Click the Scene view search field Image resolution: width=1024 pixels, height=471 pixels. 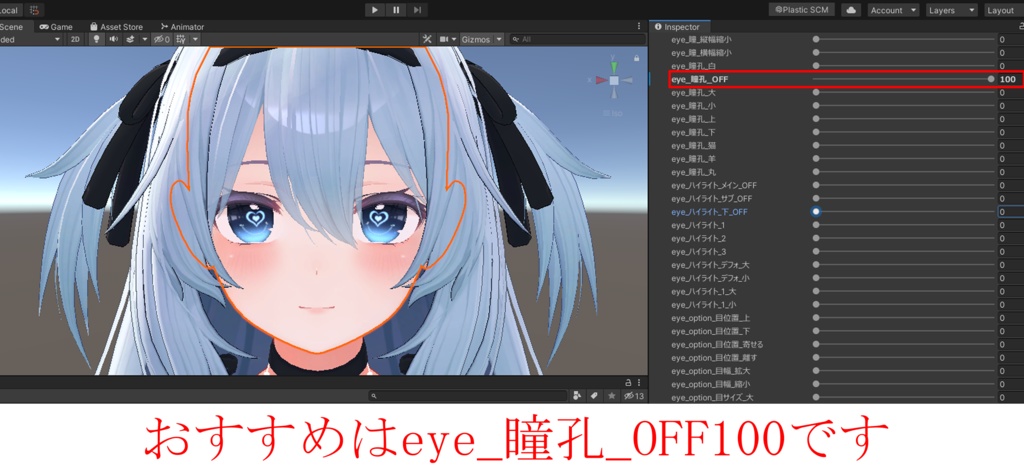[x=577, y=39]
